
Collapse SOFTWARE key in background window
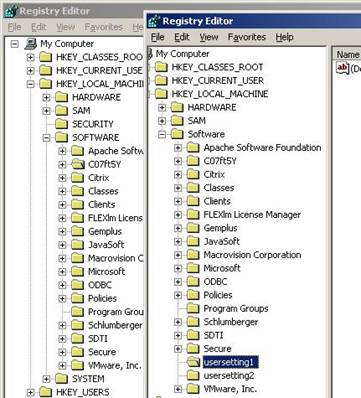click(46, 137)
